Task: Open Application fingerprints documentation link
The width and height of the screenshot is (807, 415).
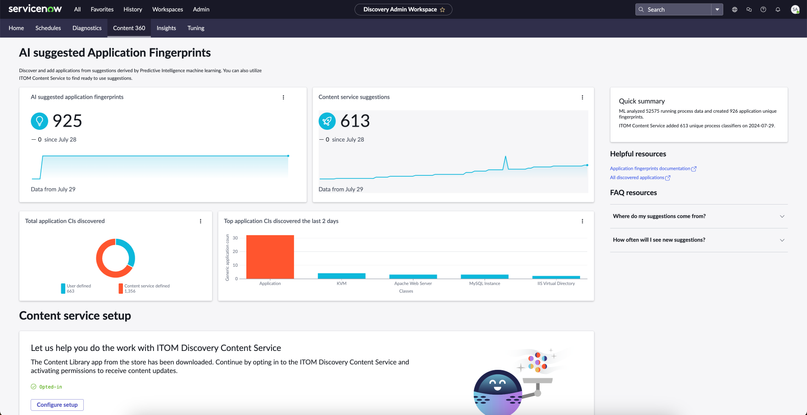Action: [650, 168]
